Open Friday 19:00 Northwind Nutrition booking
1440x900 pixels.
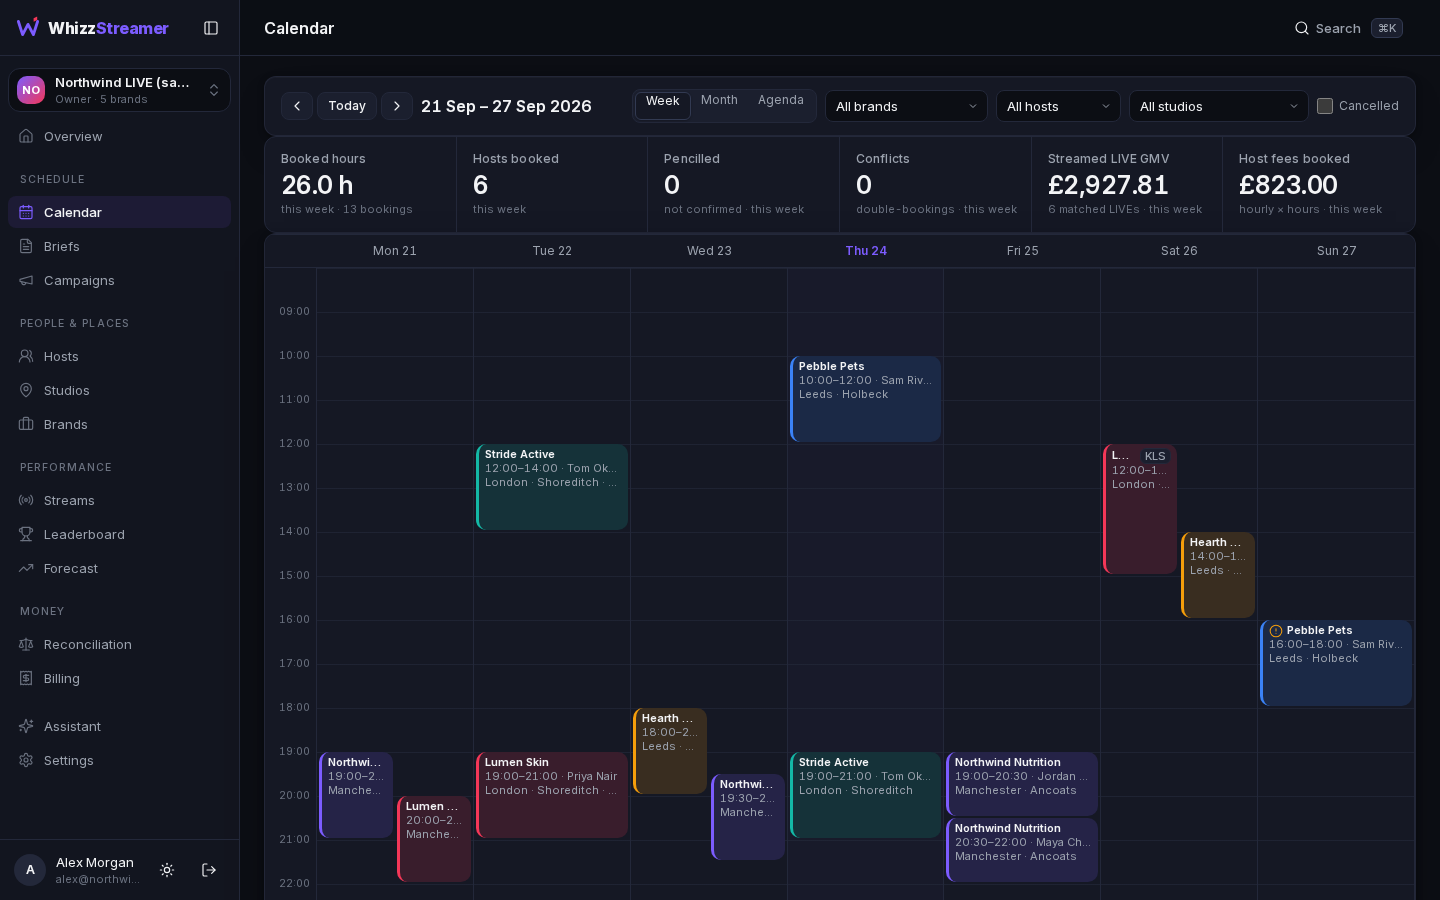(1022, 784)
